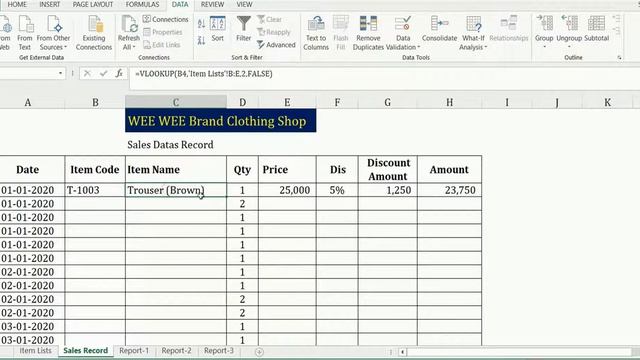Reapply the filter
Viewport: 640px width, 360px height.
(x=274, y=32)
